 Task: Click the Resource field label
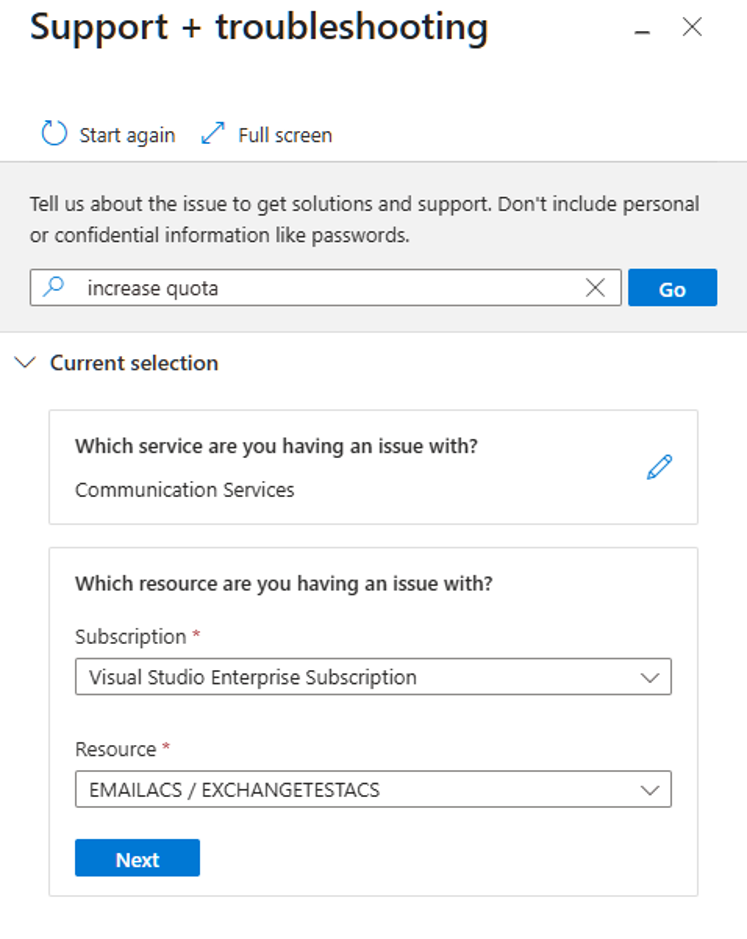[x=116, y=749]
